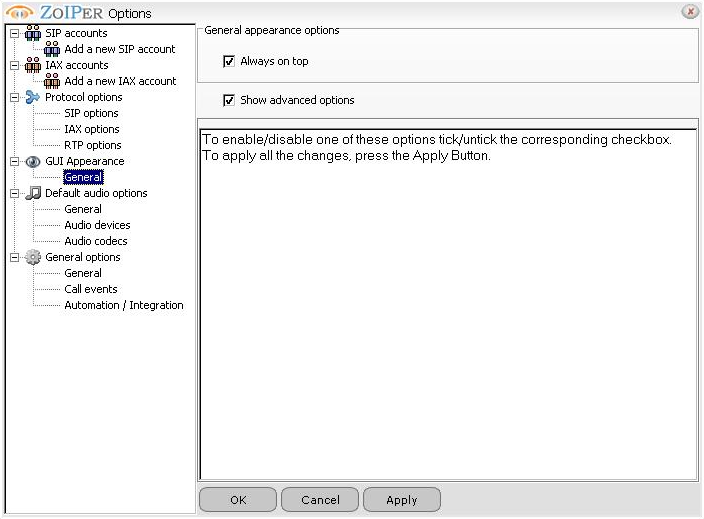Click the Add a new IAX account icon
The width and height of the screenshot is (704, 519).
point(53,81)
